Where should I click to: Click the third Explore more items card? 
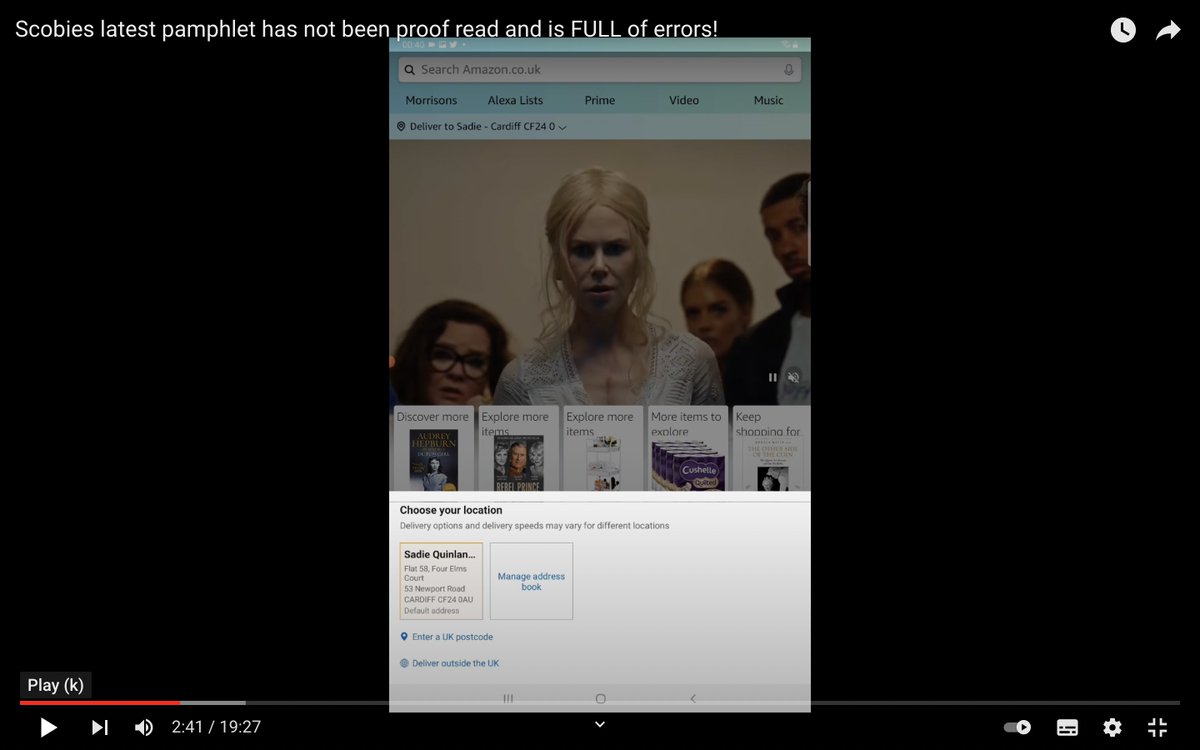(602, 448)
